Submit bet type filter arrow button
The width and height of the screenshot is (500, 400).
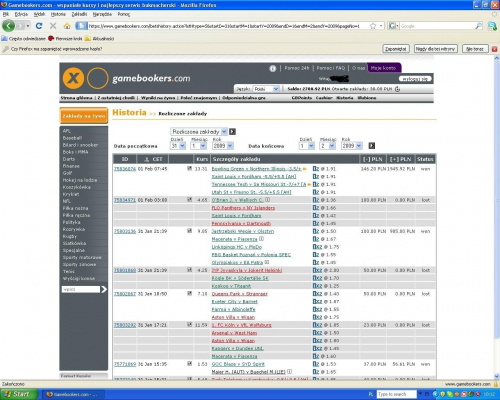pyautogui.click(x=232, y=132)
